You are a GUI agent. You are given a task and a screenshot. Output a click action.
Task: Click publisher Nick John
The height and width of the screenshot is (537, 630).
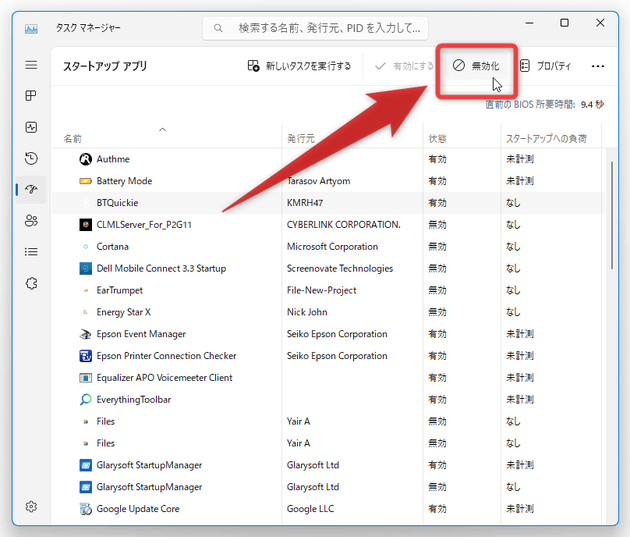pyautogui.click(x=307, y=312)
